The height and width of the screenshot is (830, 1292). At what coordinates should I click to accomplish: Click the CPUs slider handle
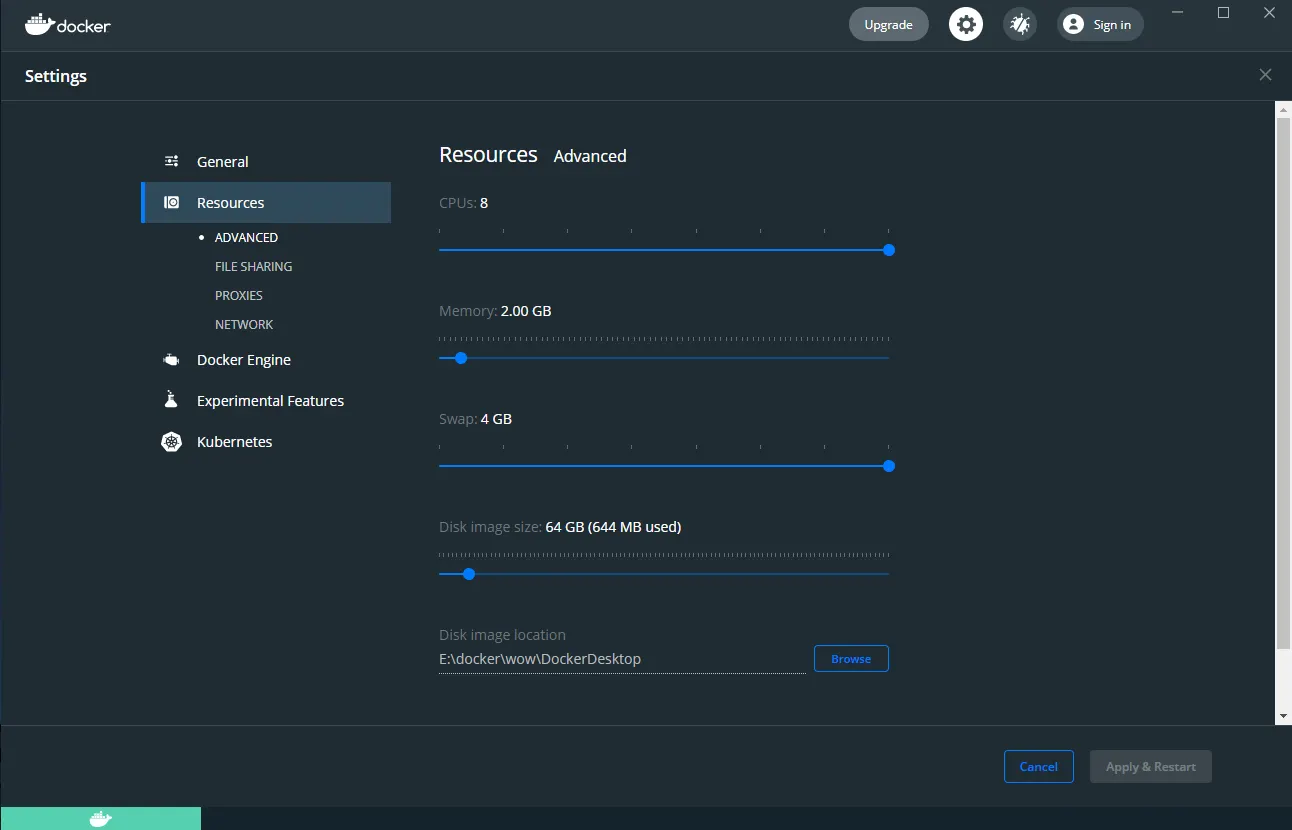click(x=889, y=250)
